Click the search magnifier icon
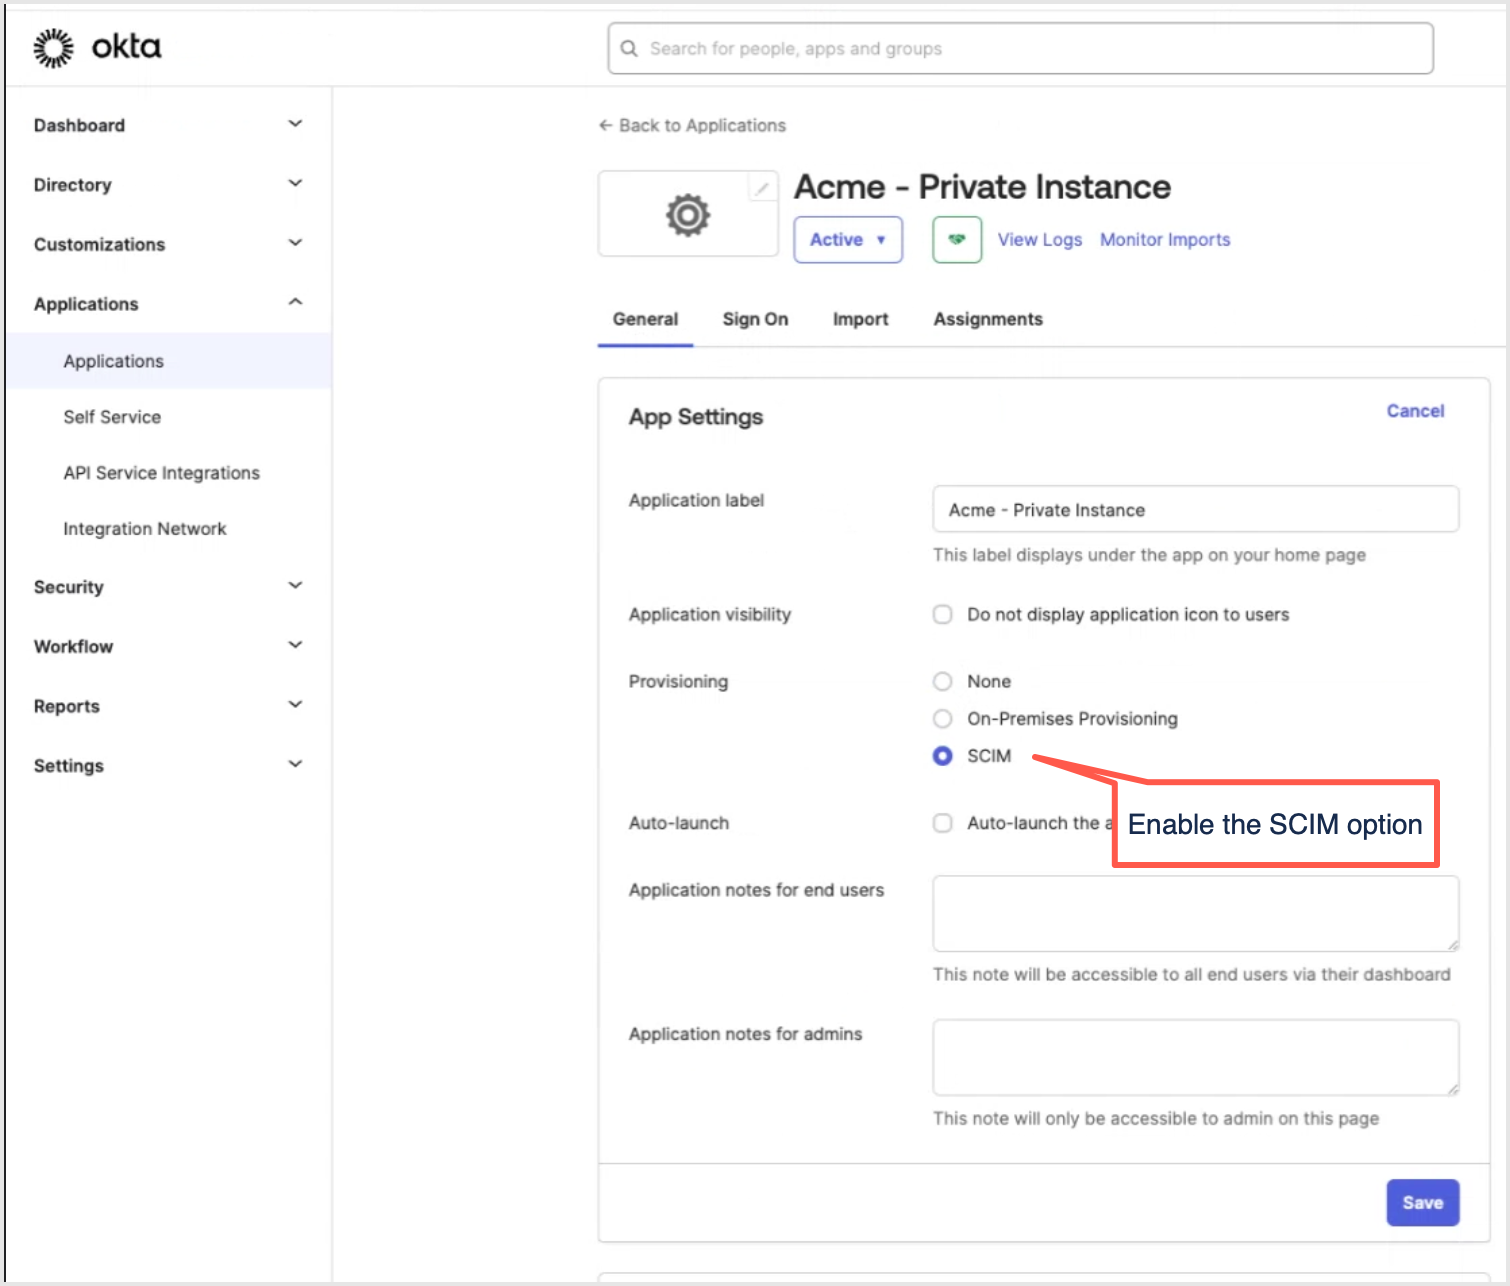This screenshot has height=1286, width=1510. (x=629, y=48)
